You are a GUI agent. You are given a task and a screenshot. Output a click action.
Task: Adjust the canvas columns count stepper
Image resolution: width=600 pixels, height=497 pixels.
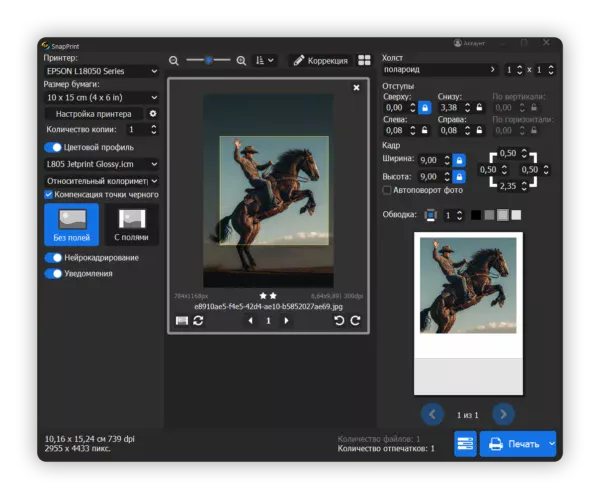(520, 70)
